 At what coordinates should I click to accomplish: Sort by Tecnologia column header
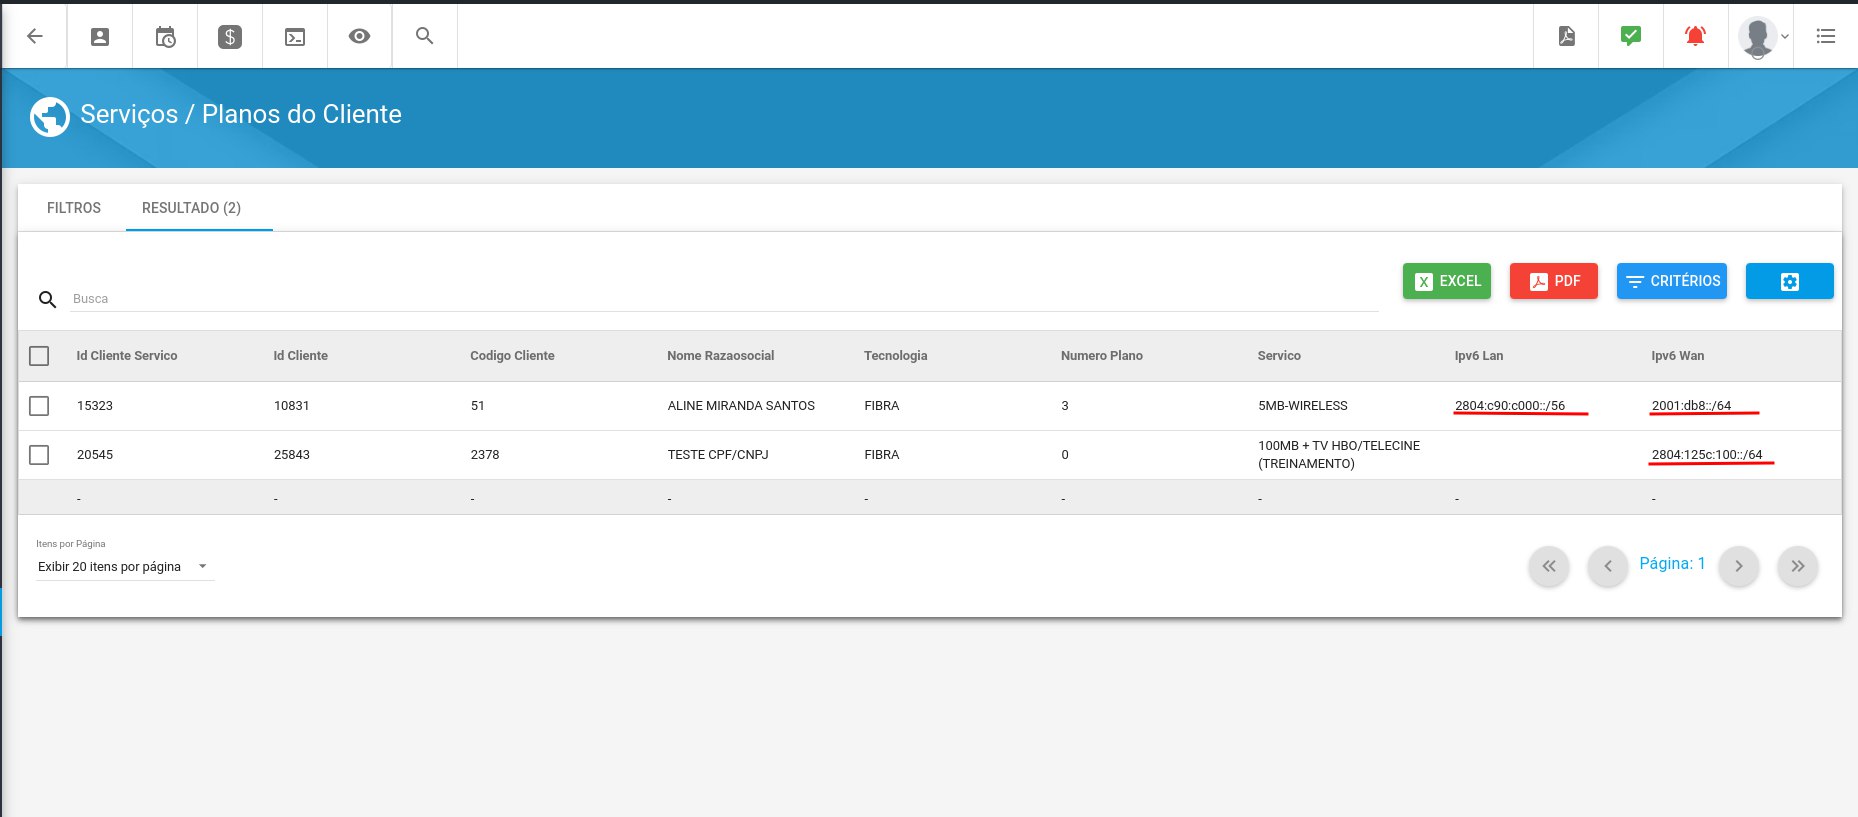(x=895, y=356)
